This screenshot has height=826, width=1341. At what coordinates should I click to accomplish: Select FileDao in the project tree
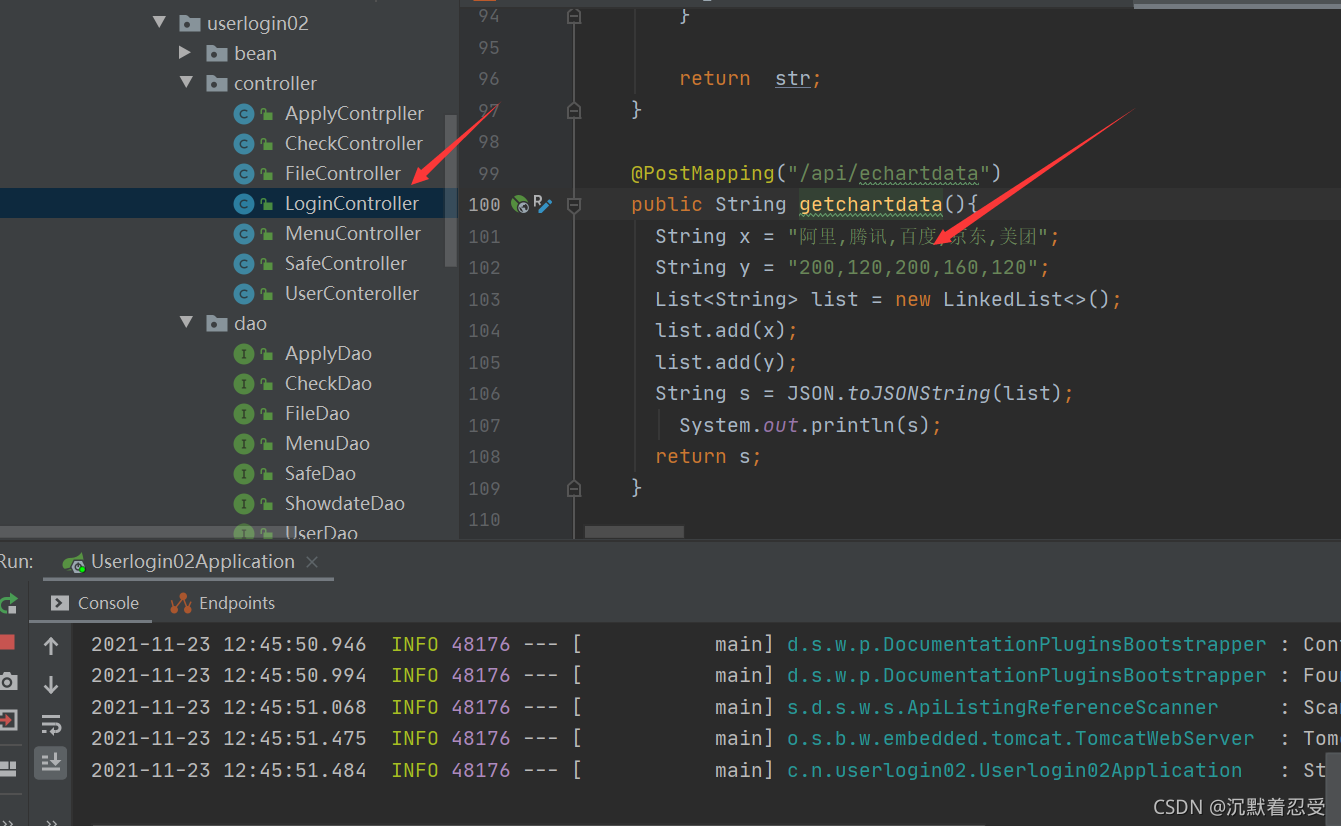point(317,413)
